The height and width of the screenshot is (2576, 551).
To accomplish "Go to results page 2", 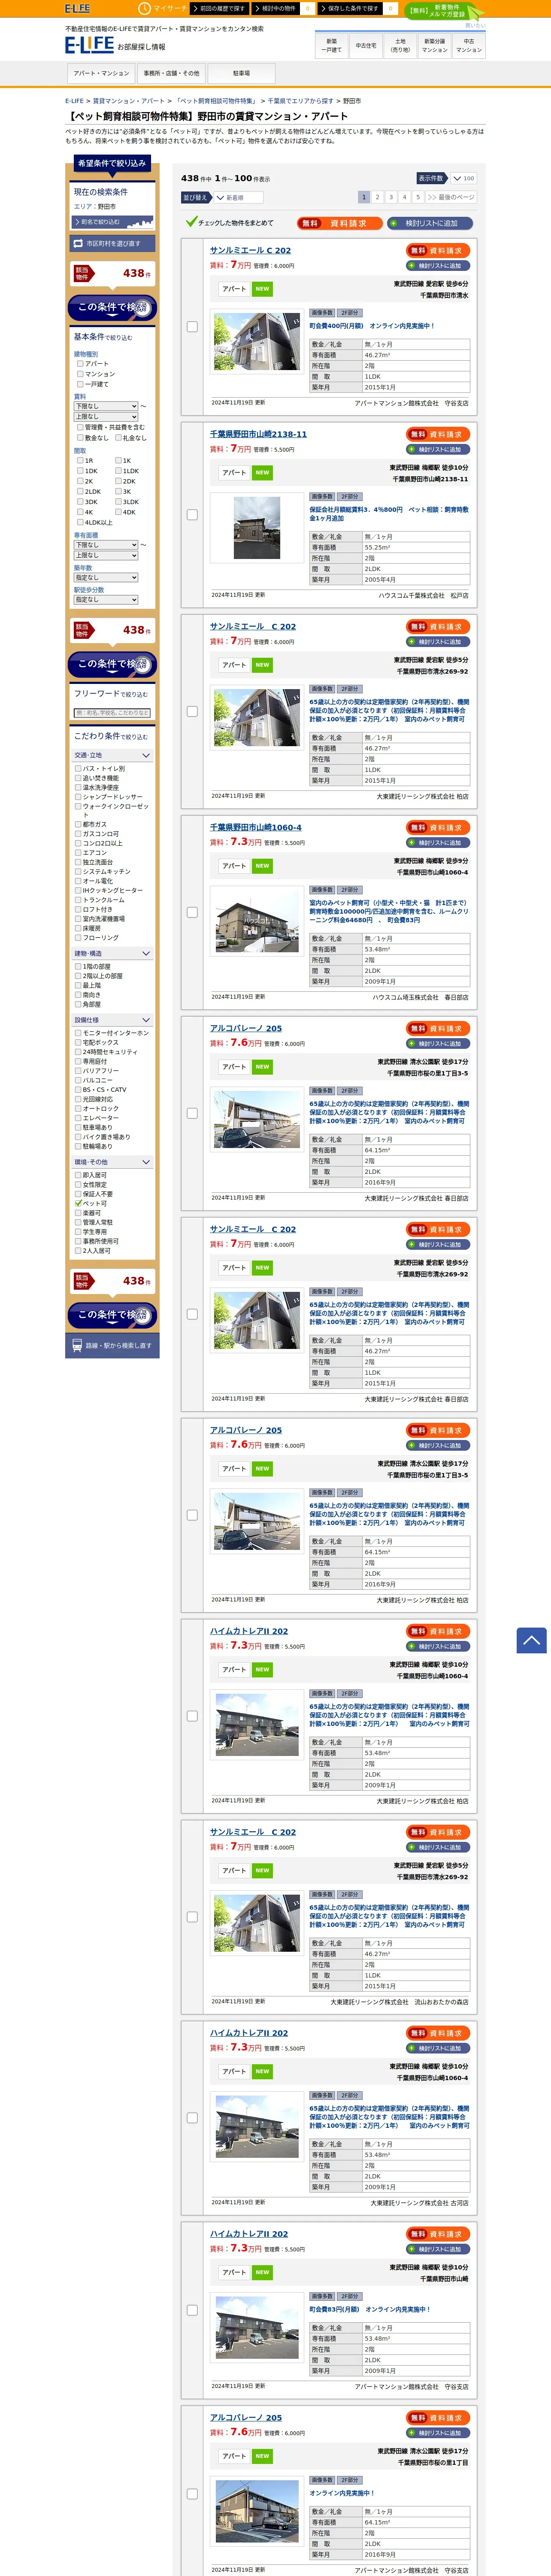I will tap(377, 197).
